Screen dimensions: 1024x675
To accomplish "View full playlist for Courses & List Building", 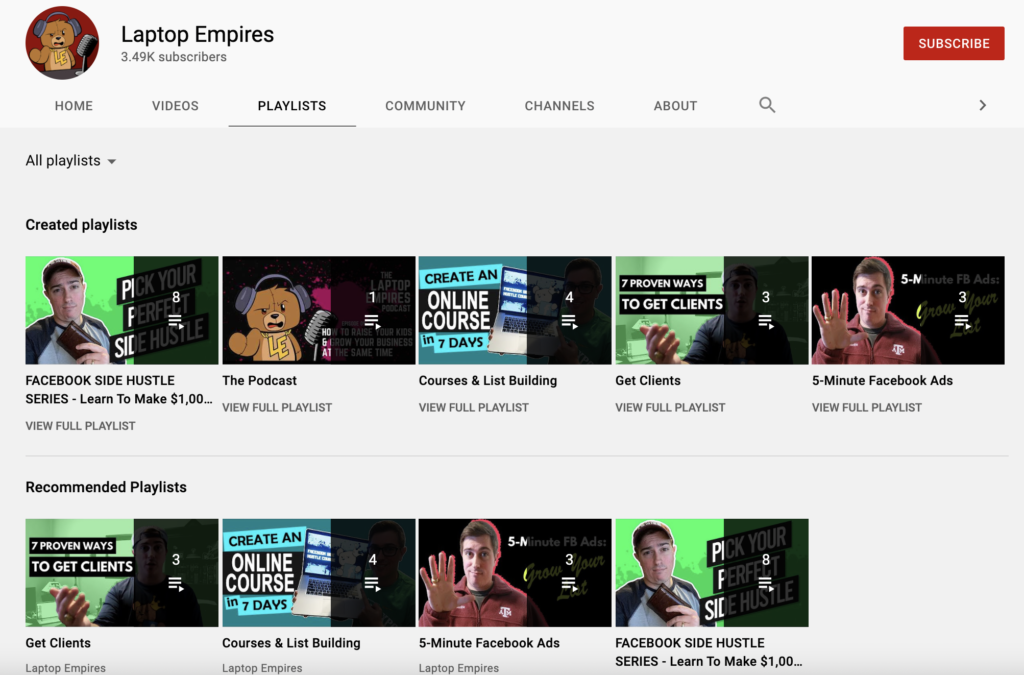I will point(473,407).
